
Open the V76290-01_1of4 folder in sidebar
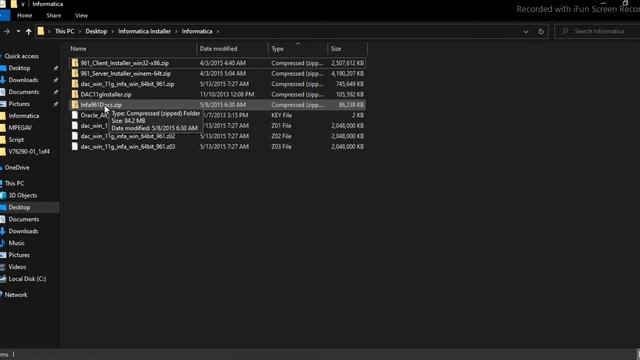point(29,151)
